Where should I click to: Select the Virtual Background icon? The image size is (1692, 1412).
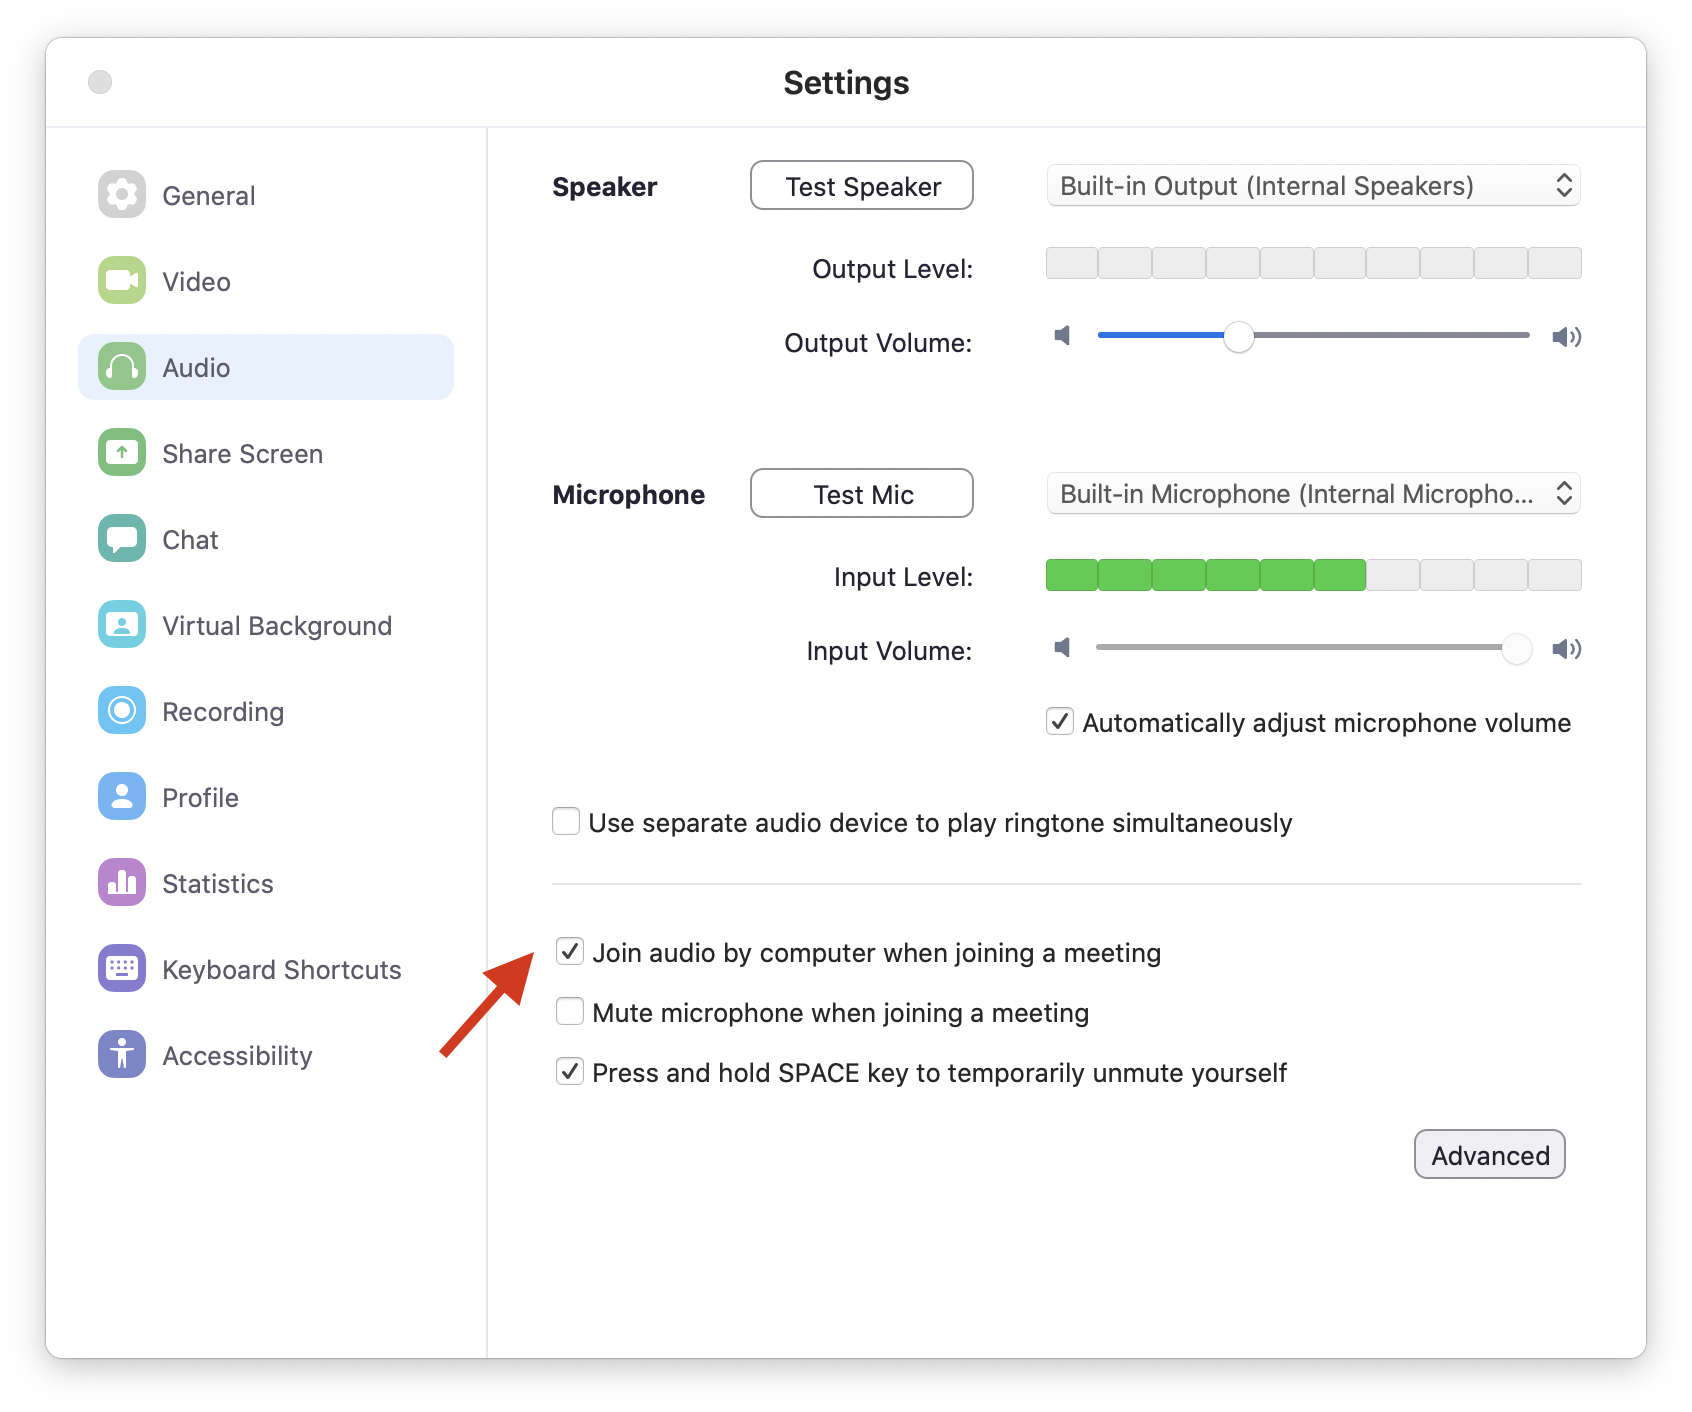click(x=121, y=625)
